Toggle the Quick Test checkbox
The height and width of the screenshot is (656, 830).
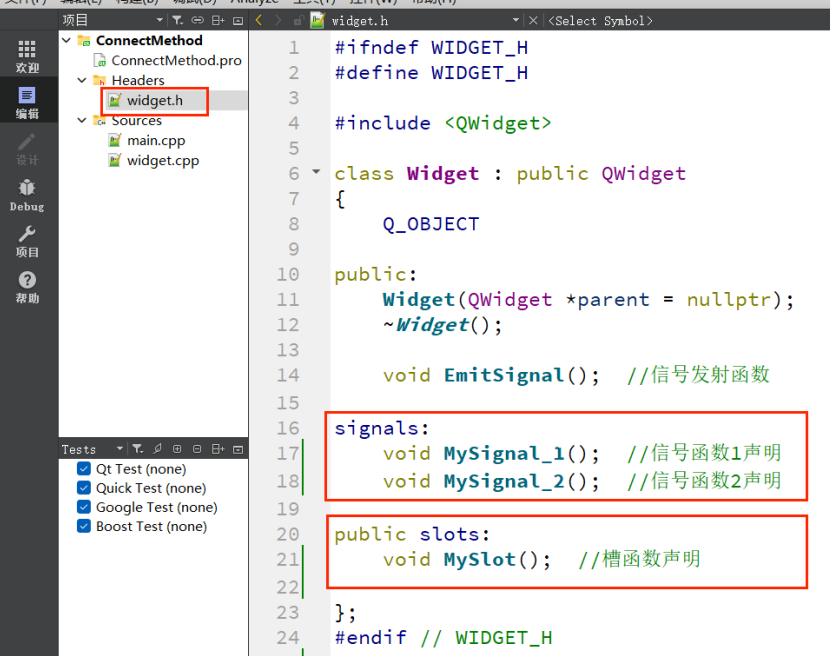tap(84, 488)
